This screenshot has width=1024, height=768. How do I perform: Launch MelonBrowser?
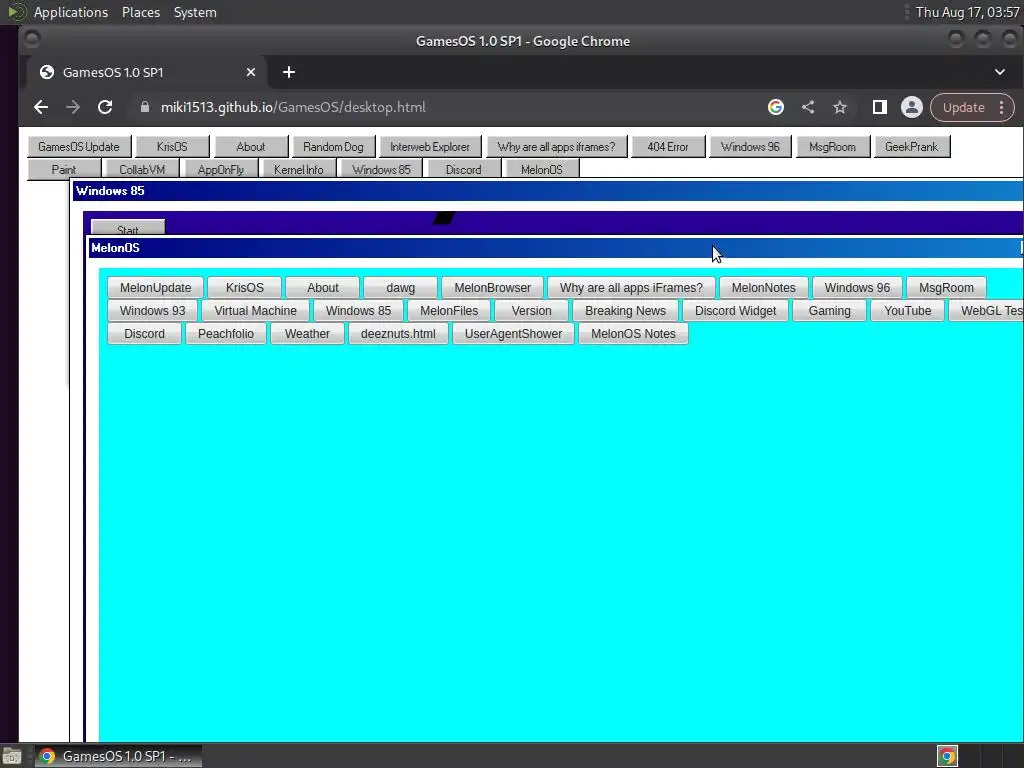point(492,287)
